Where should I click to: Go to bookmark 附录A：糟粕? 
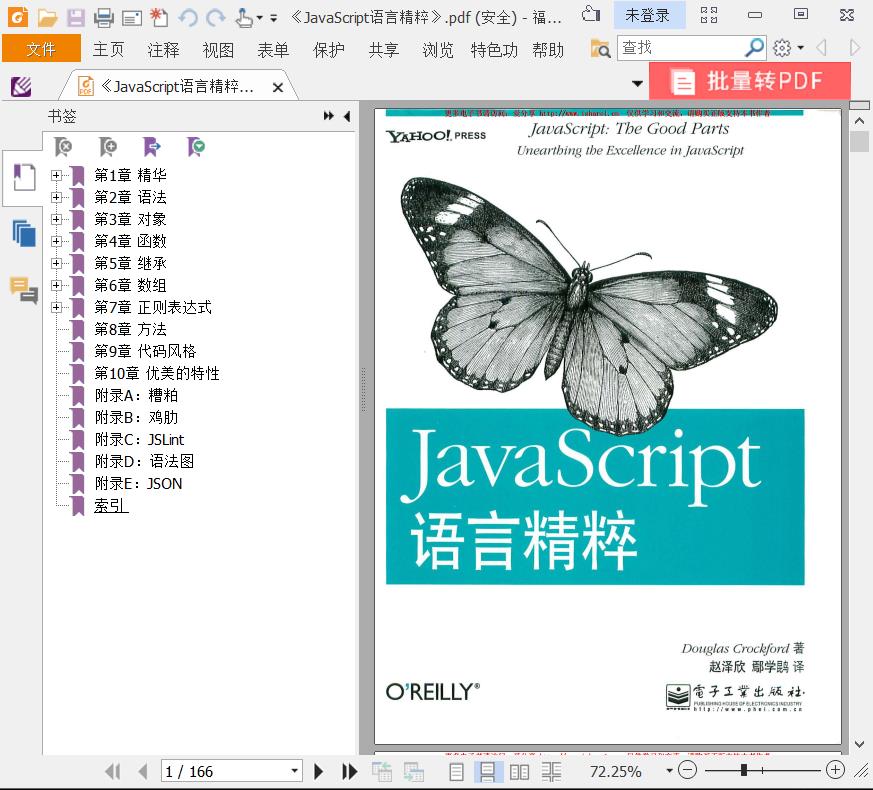click(x=136, y=395)
